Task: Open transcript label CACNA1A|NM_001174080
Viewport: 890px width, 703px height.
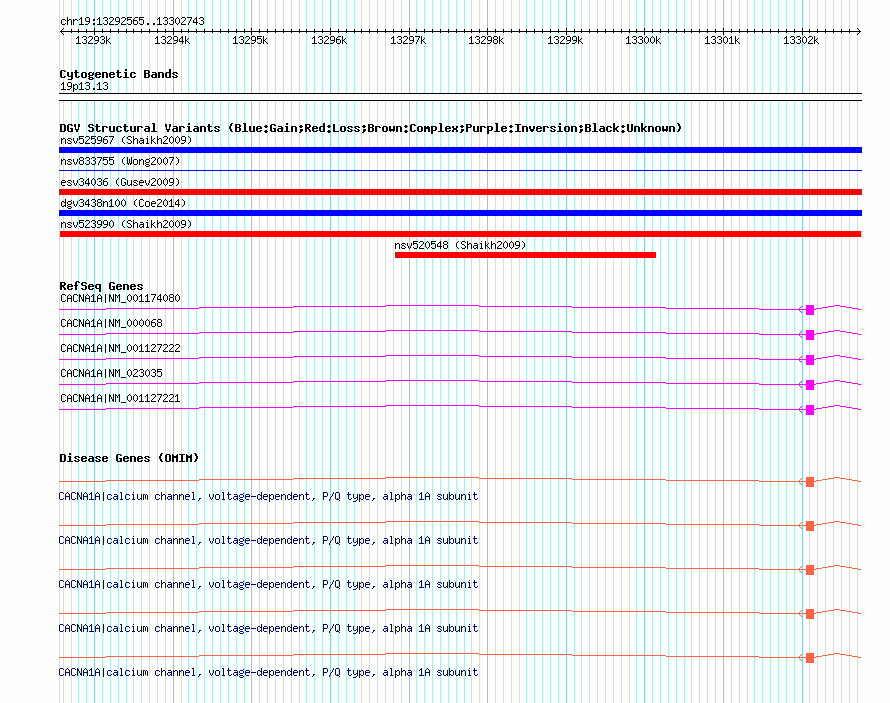Action: click(x=120, y=298)
